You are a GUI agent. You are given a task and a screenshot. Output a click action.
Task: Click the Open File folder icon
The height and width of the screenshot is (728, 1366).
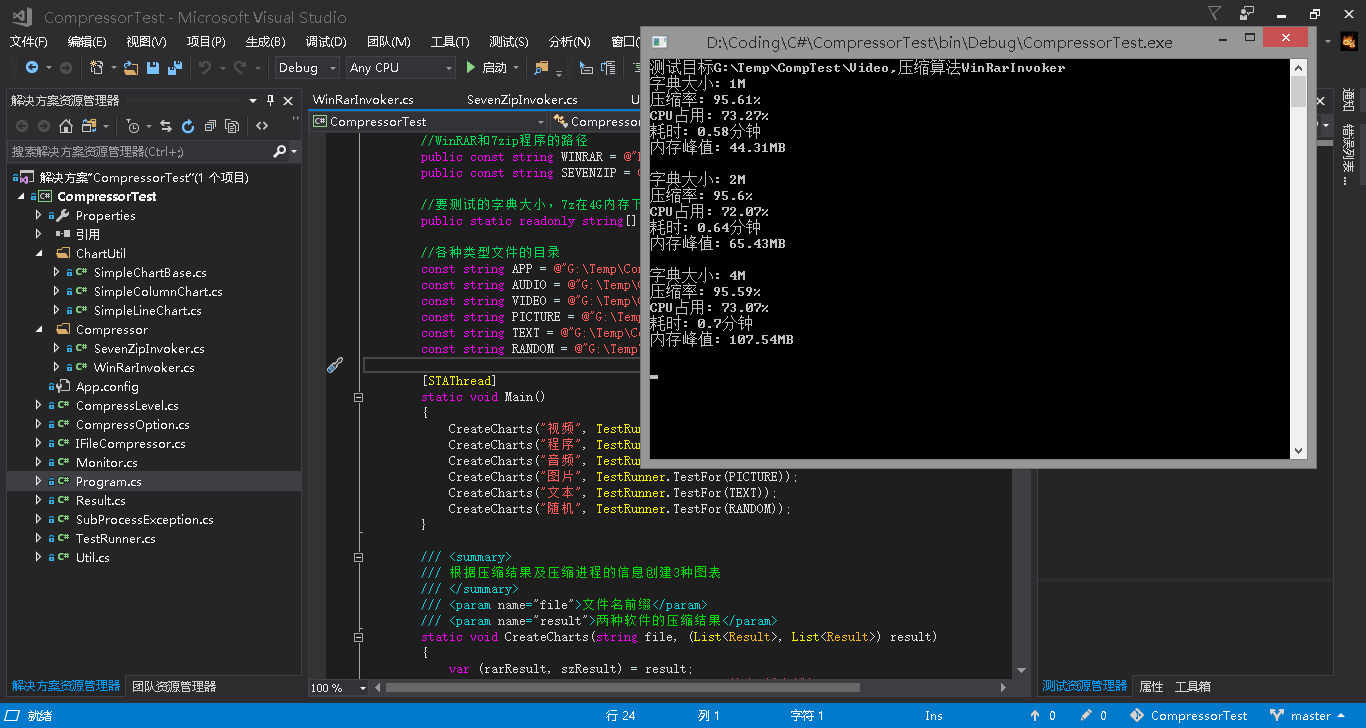(x=130, y=68)
